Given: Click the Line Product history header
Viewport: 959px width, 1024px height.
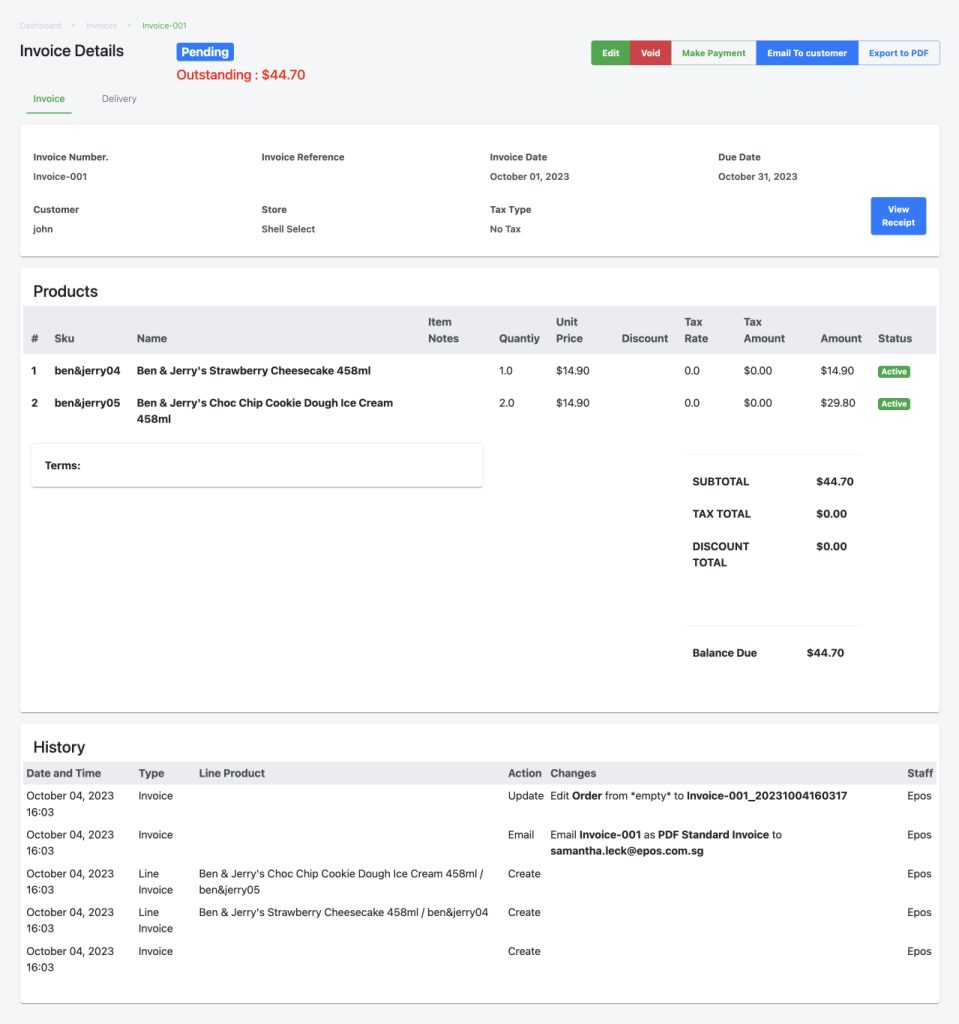Looking at the screenshot, I should [x=232, y=773].
